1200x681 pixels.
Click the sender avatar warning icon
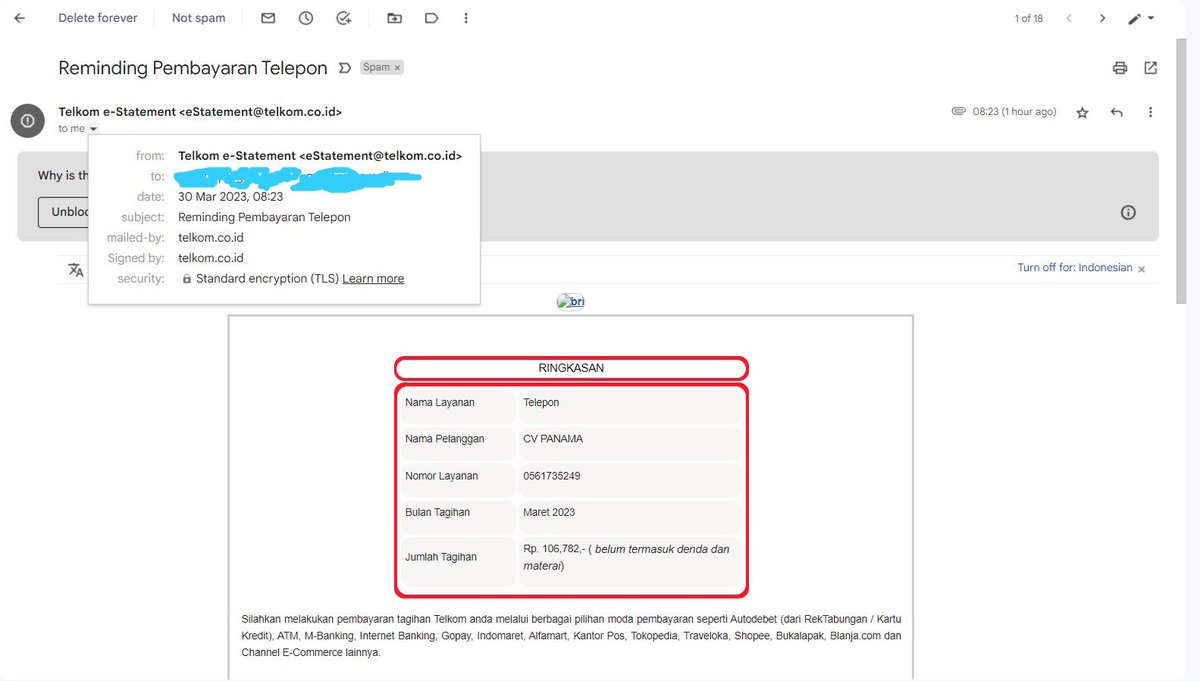point(27,120)
